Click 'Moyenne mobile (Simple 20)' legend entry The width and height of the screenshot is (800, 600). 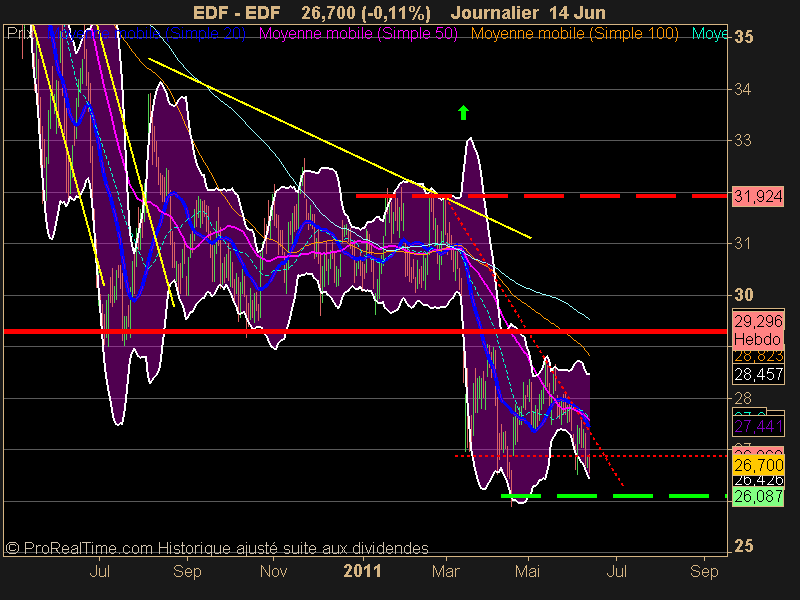click(147, 34)
